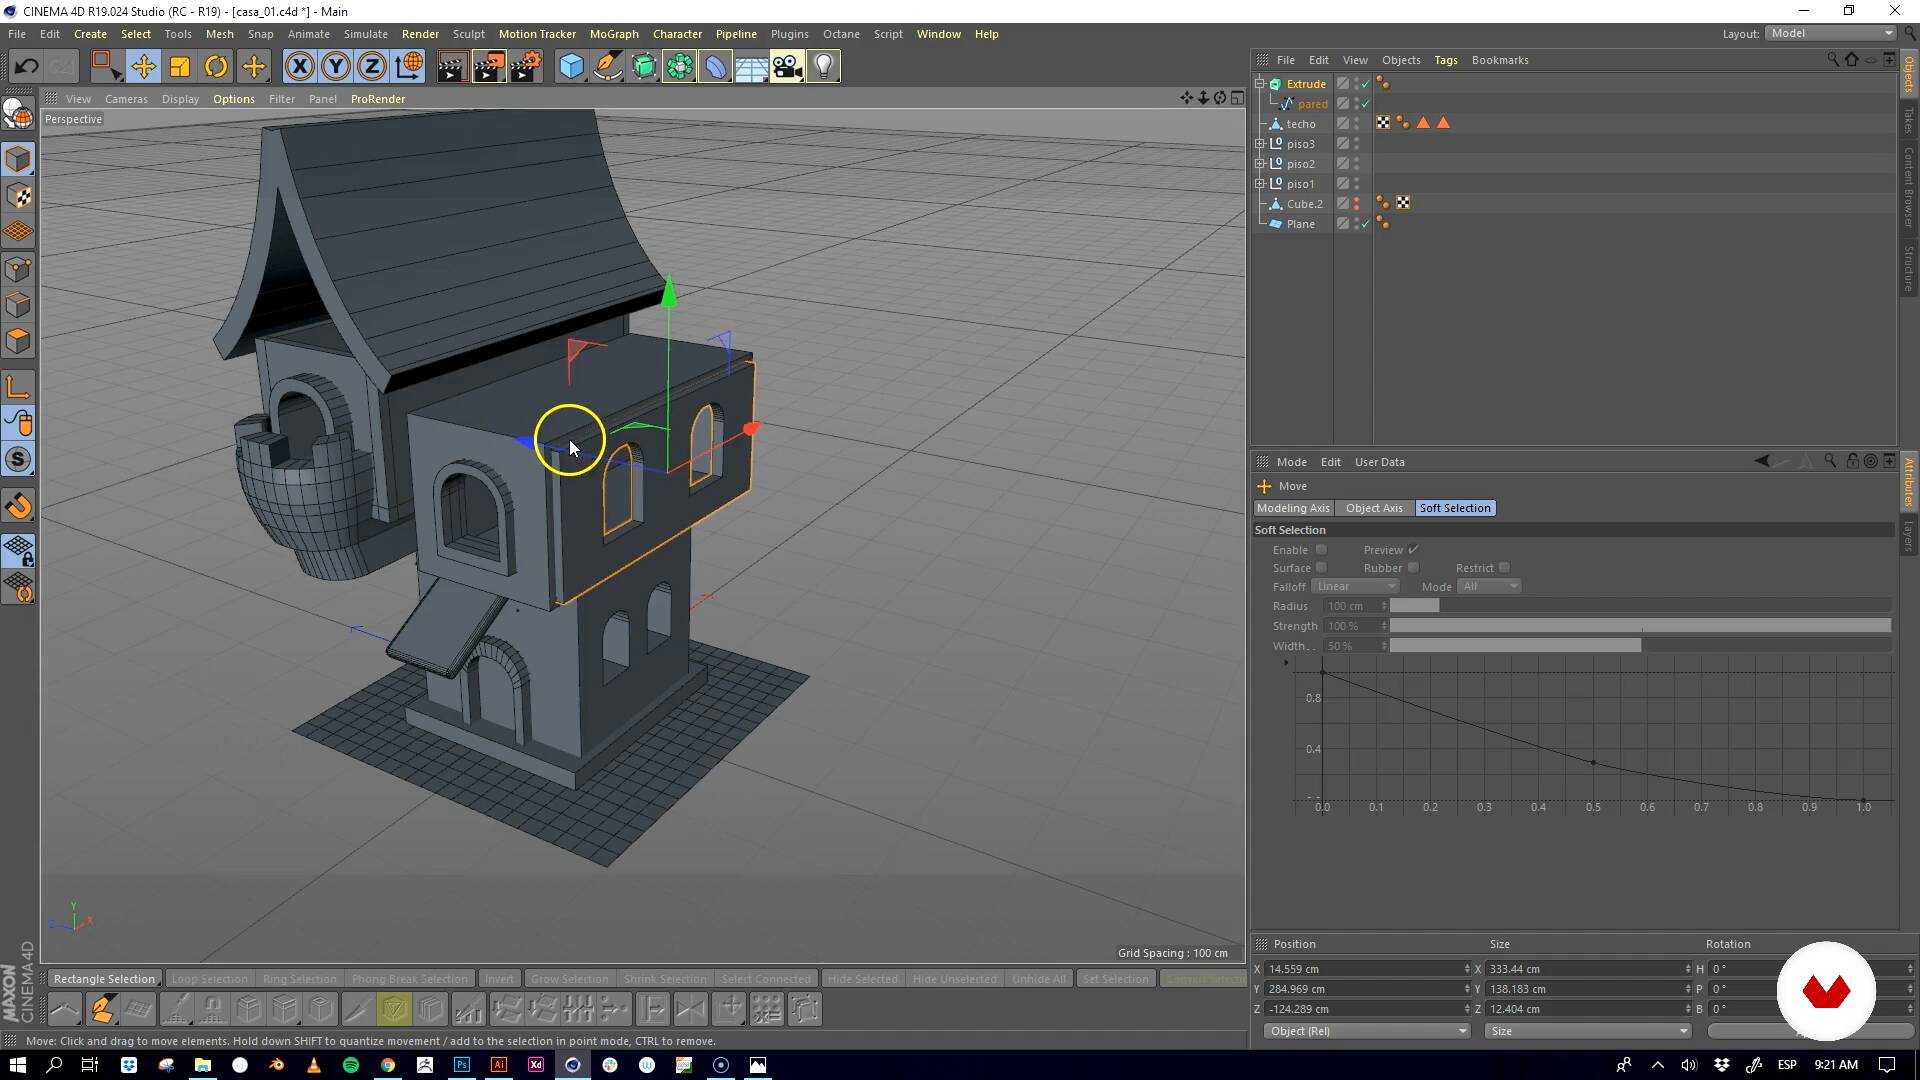
Task: Collapse the Extrude hierarchy
Action: pyautogui.click(x=1260, y=84)
